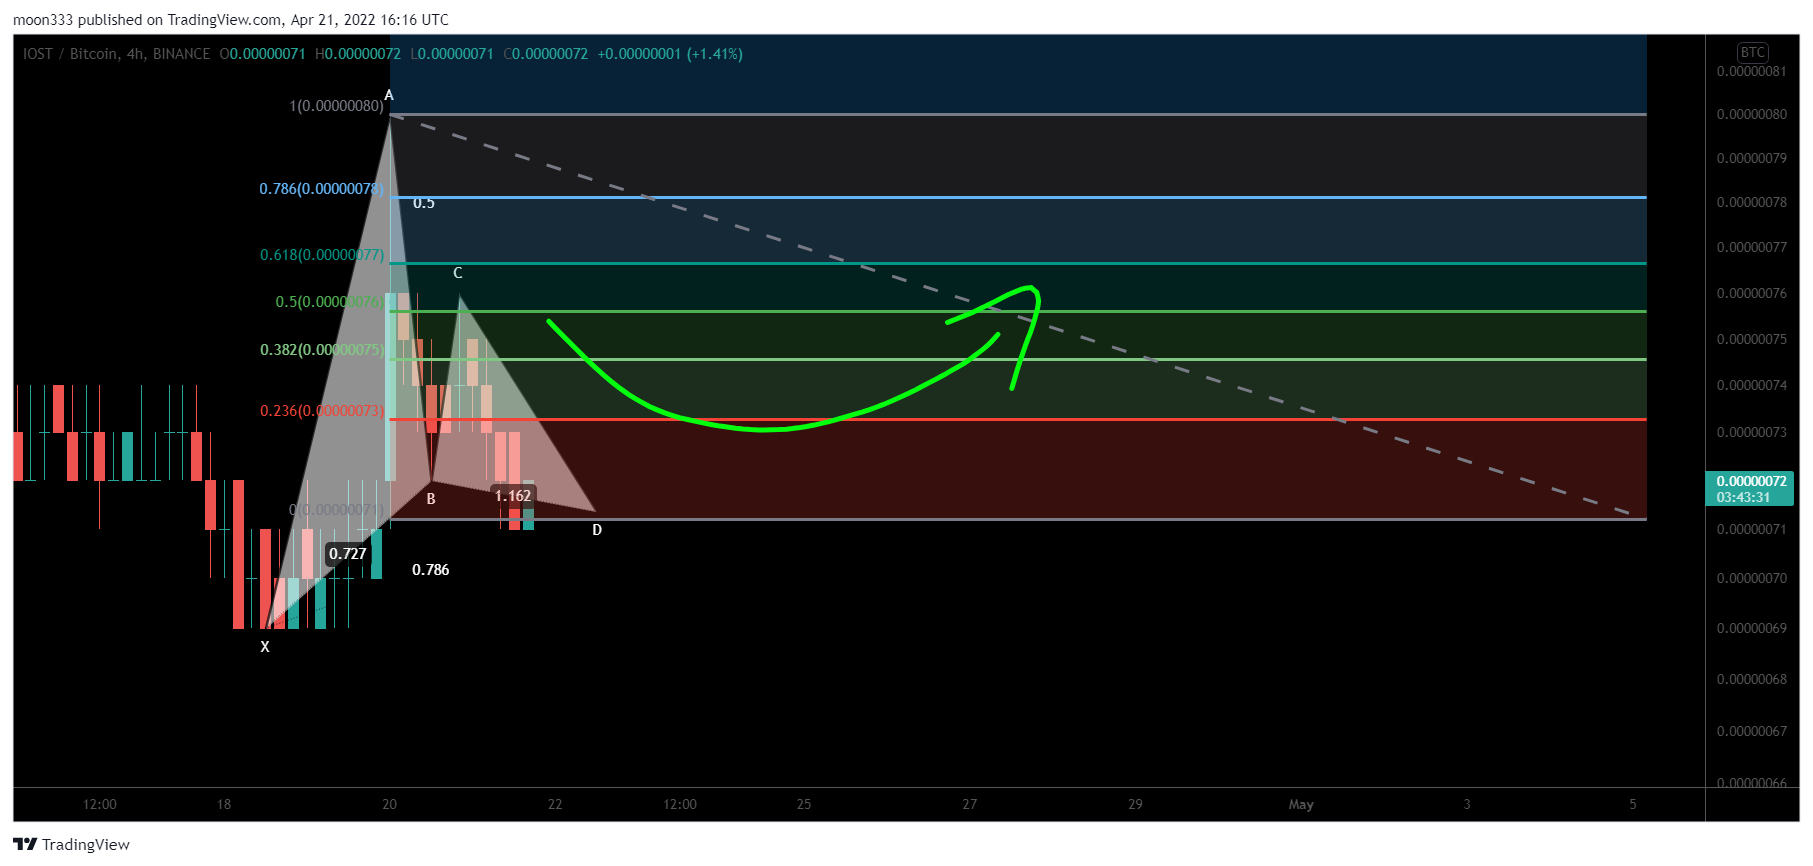Screen dimensions: 1813x866
Task: Click the 0.236(0.00000073) Fibonacci label
Action: pos(322,411)
